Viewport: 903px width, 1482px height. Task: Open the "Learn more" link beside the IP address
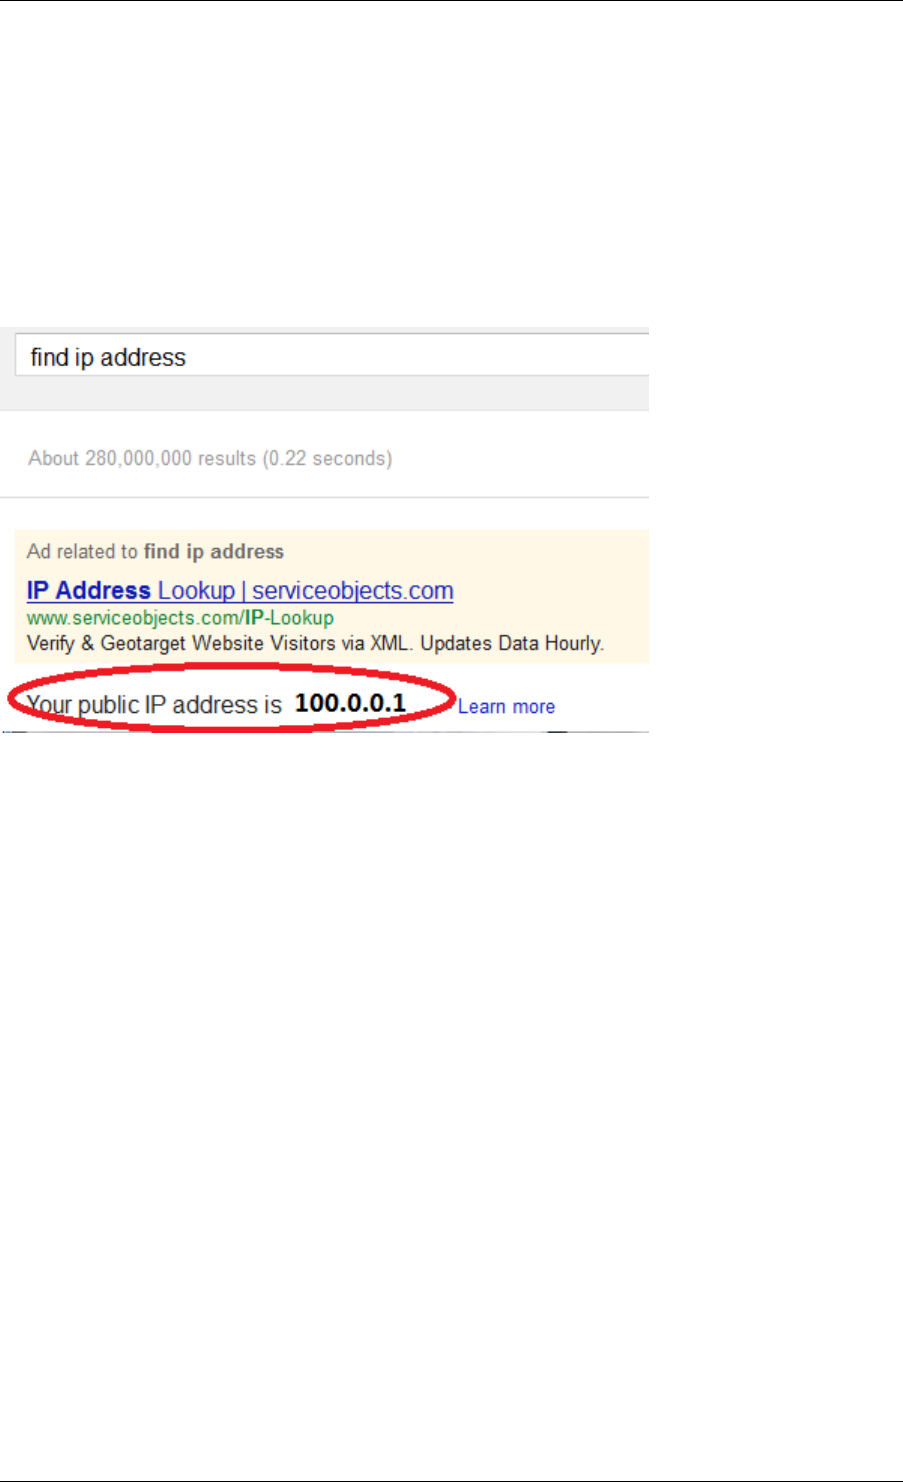point(506,706)
